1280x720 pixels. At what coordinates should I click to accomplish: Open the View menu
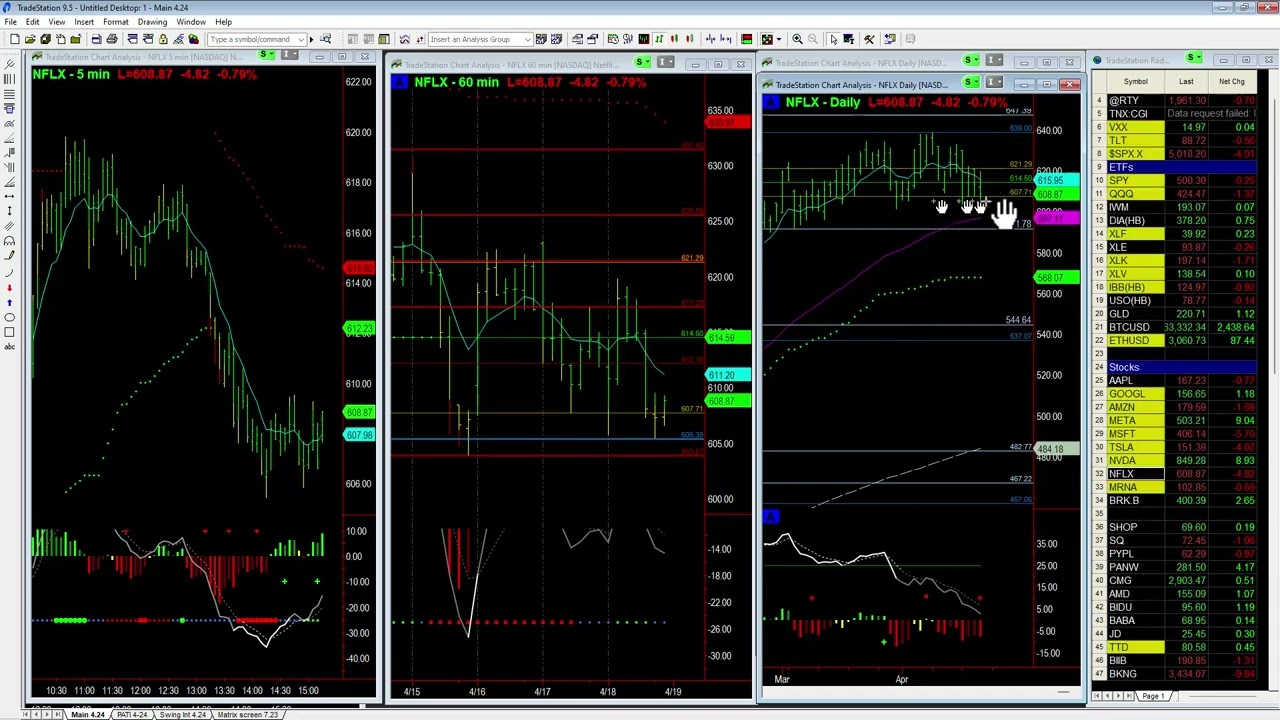57,22
